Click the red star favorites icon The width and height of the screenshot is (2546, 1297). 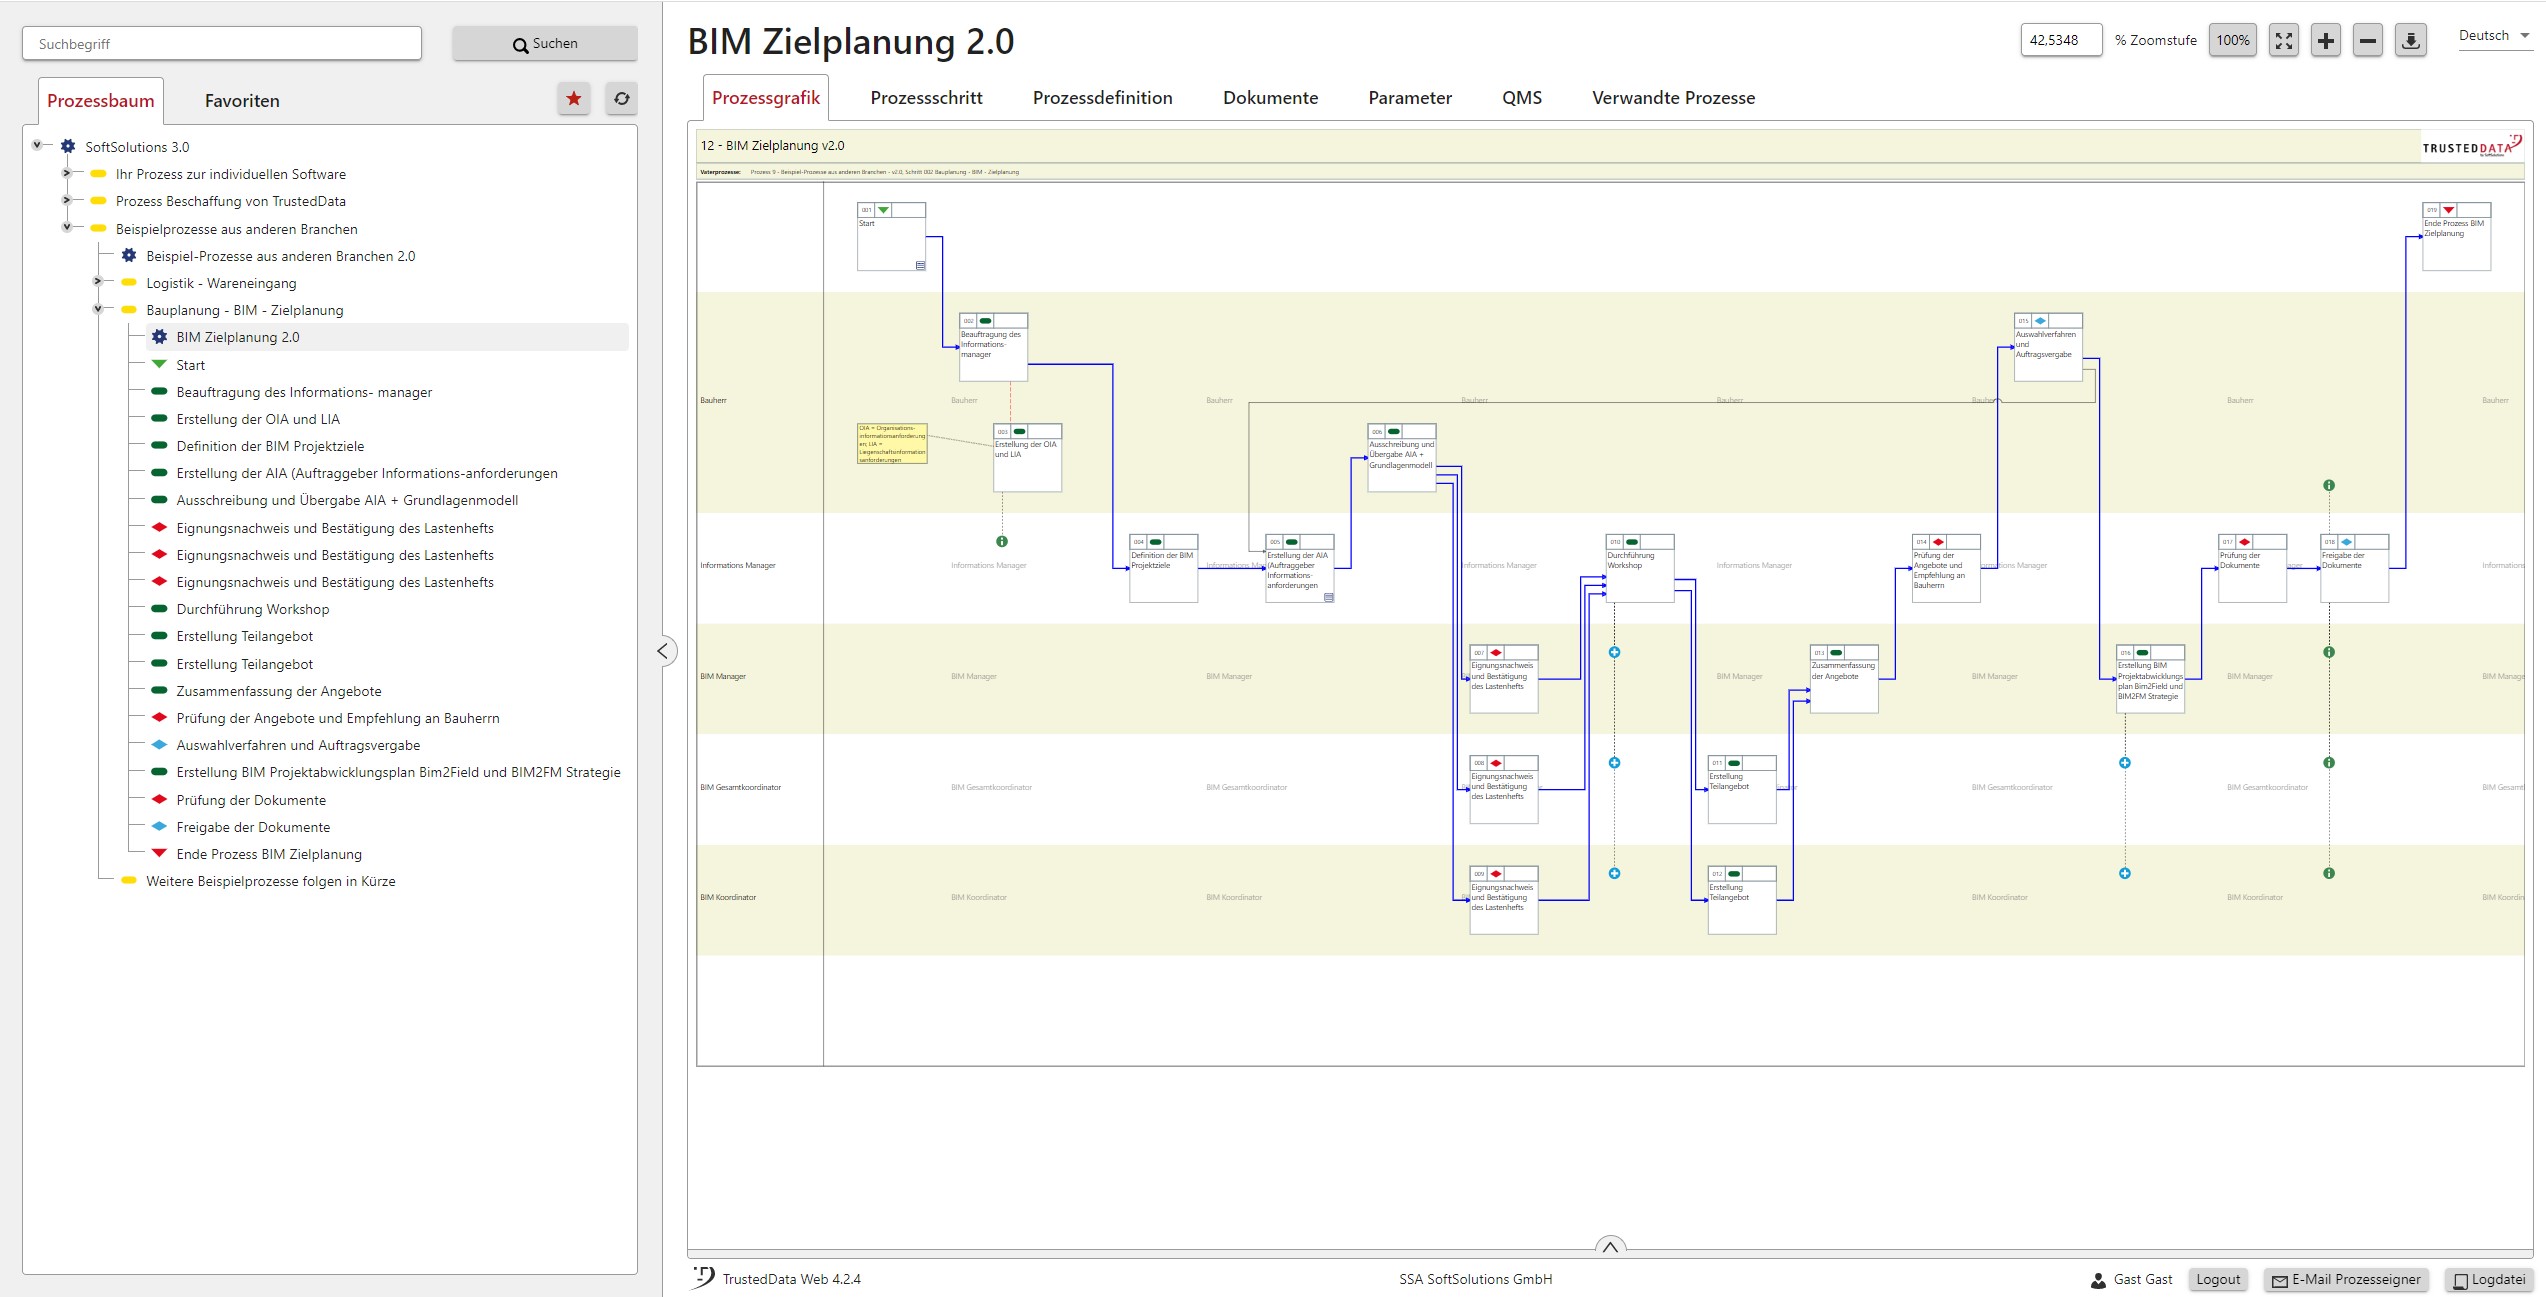coord(574,99)
